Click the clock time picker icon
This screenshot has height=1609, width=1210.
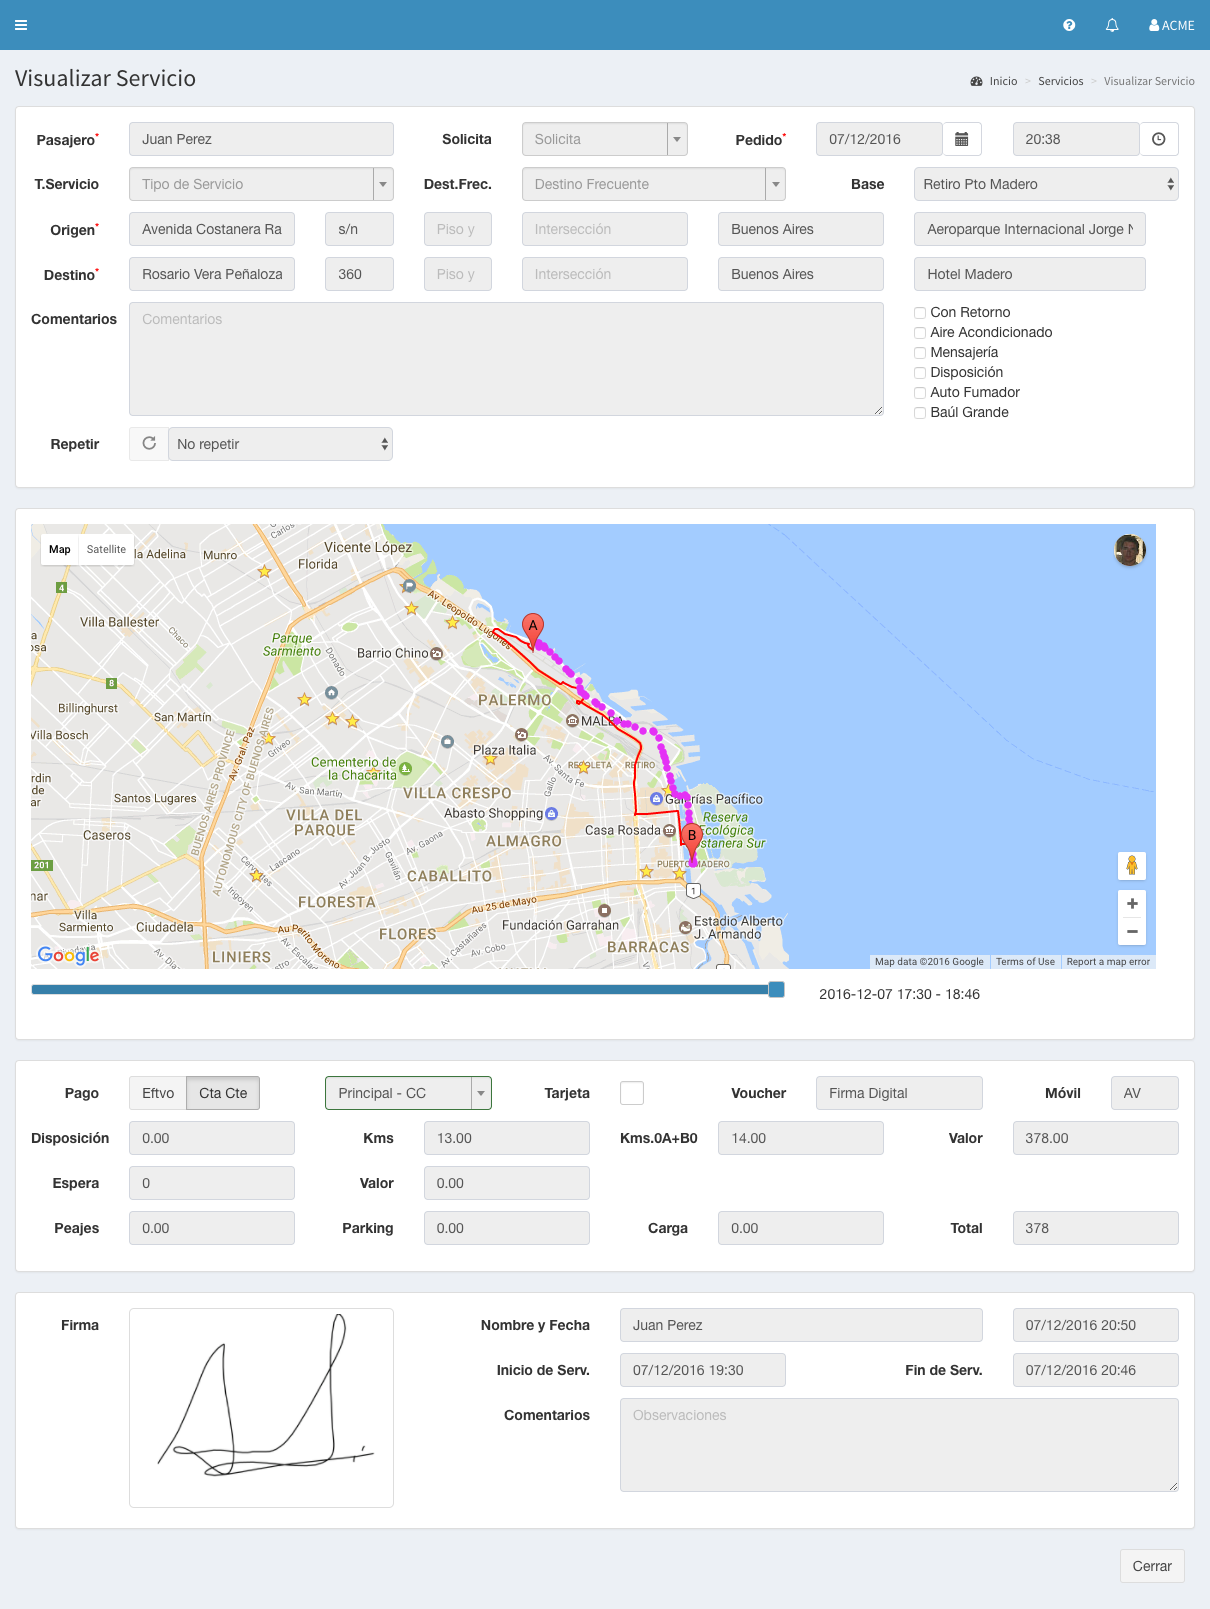click(1158, 139)
